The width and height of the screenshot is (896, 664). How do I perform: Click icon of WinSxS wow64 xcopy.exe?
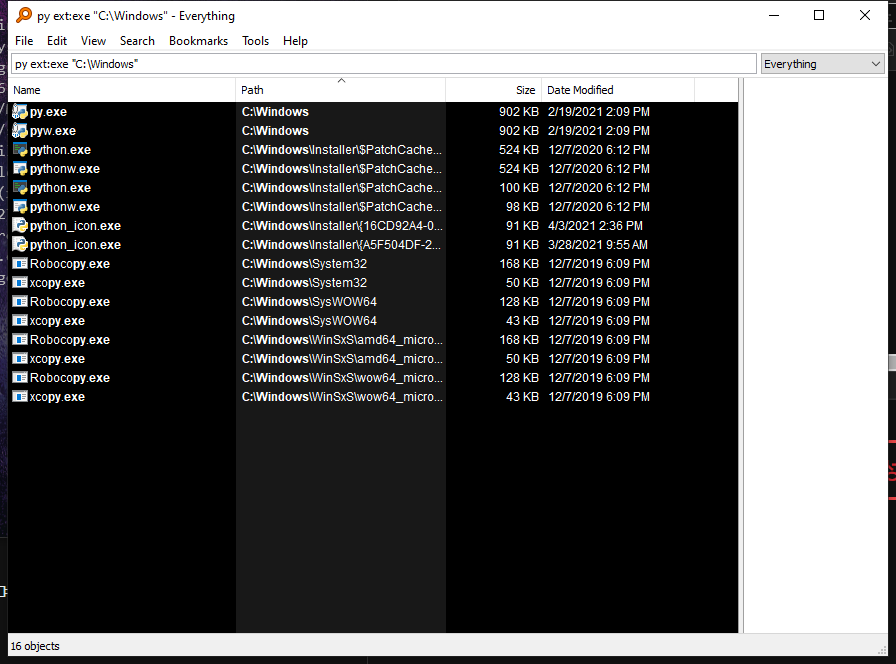point(20,397)
